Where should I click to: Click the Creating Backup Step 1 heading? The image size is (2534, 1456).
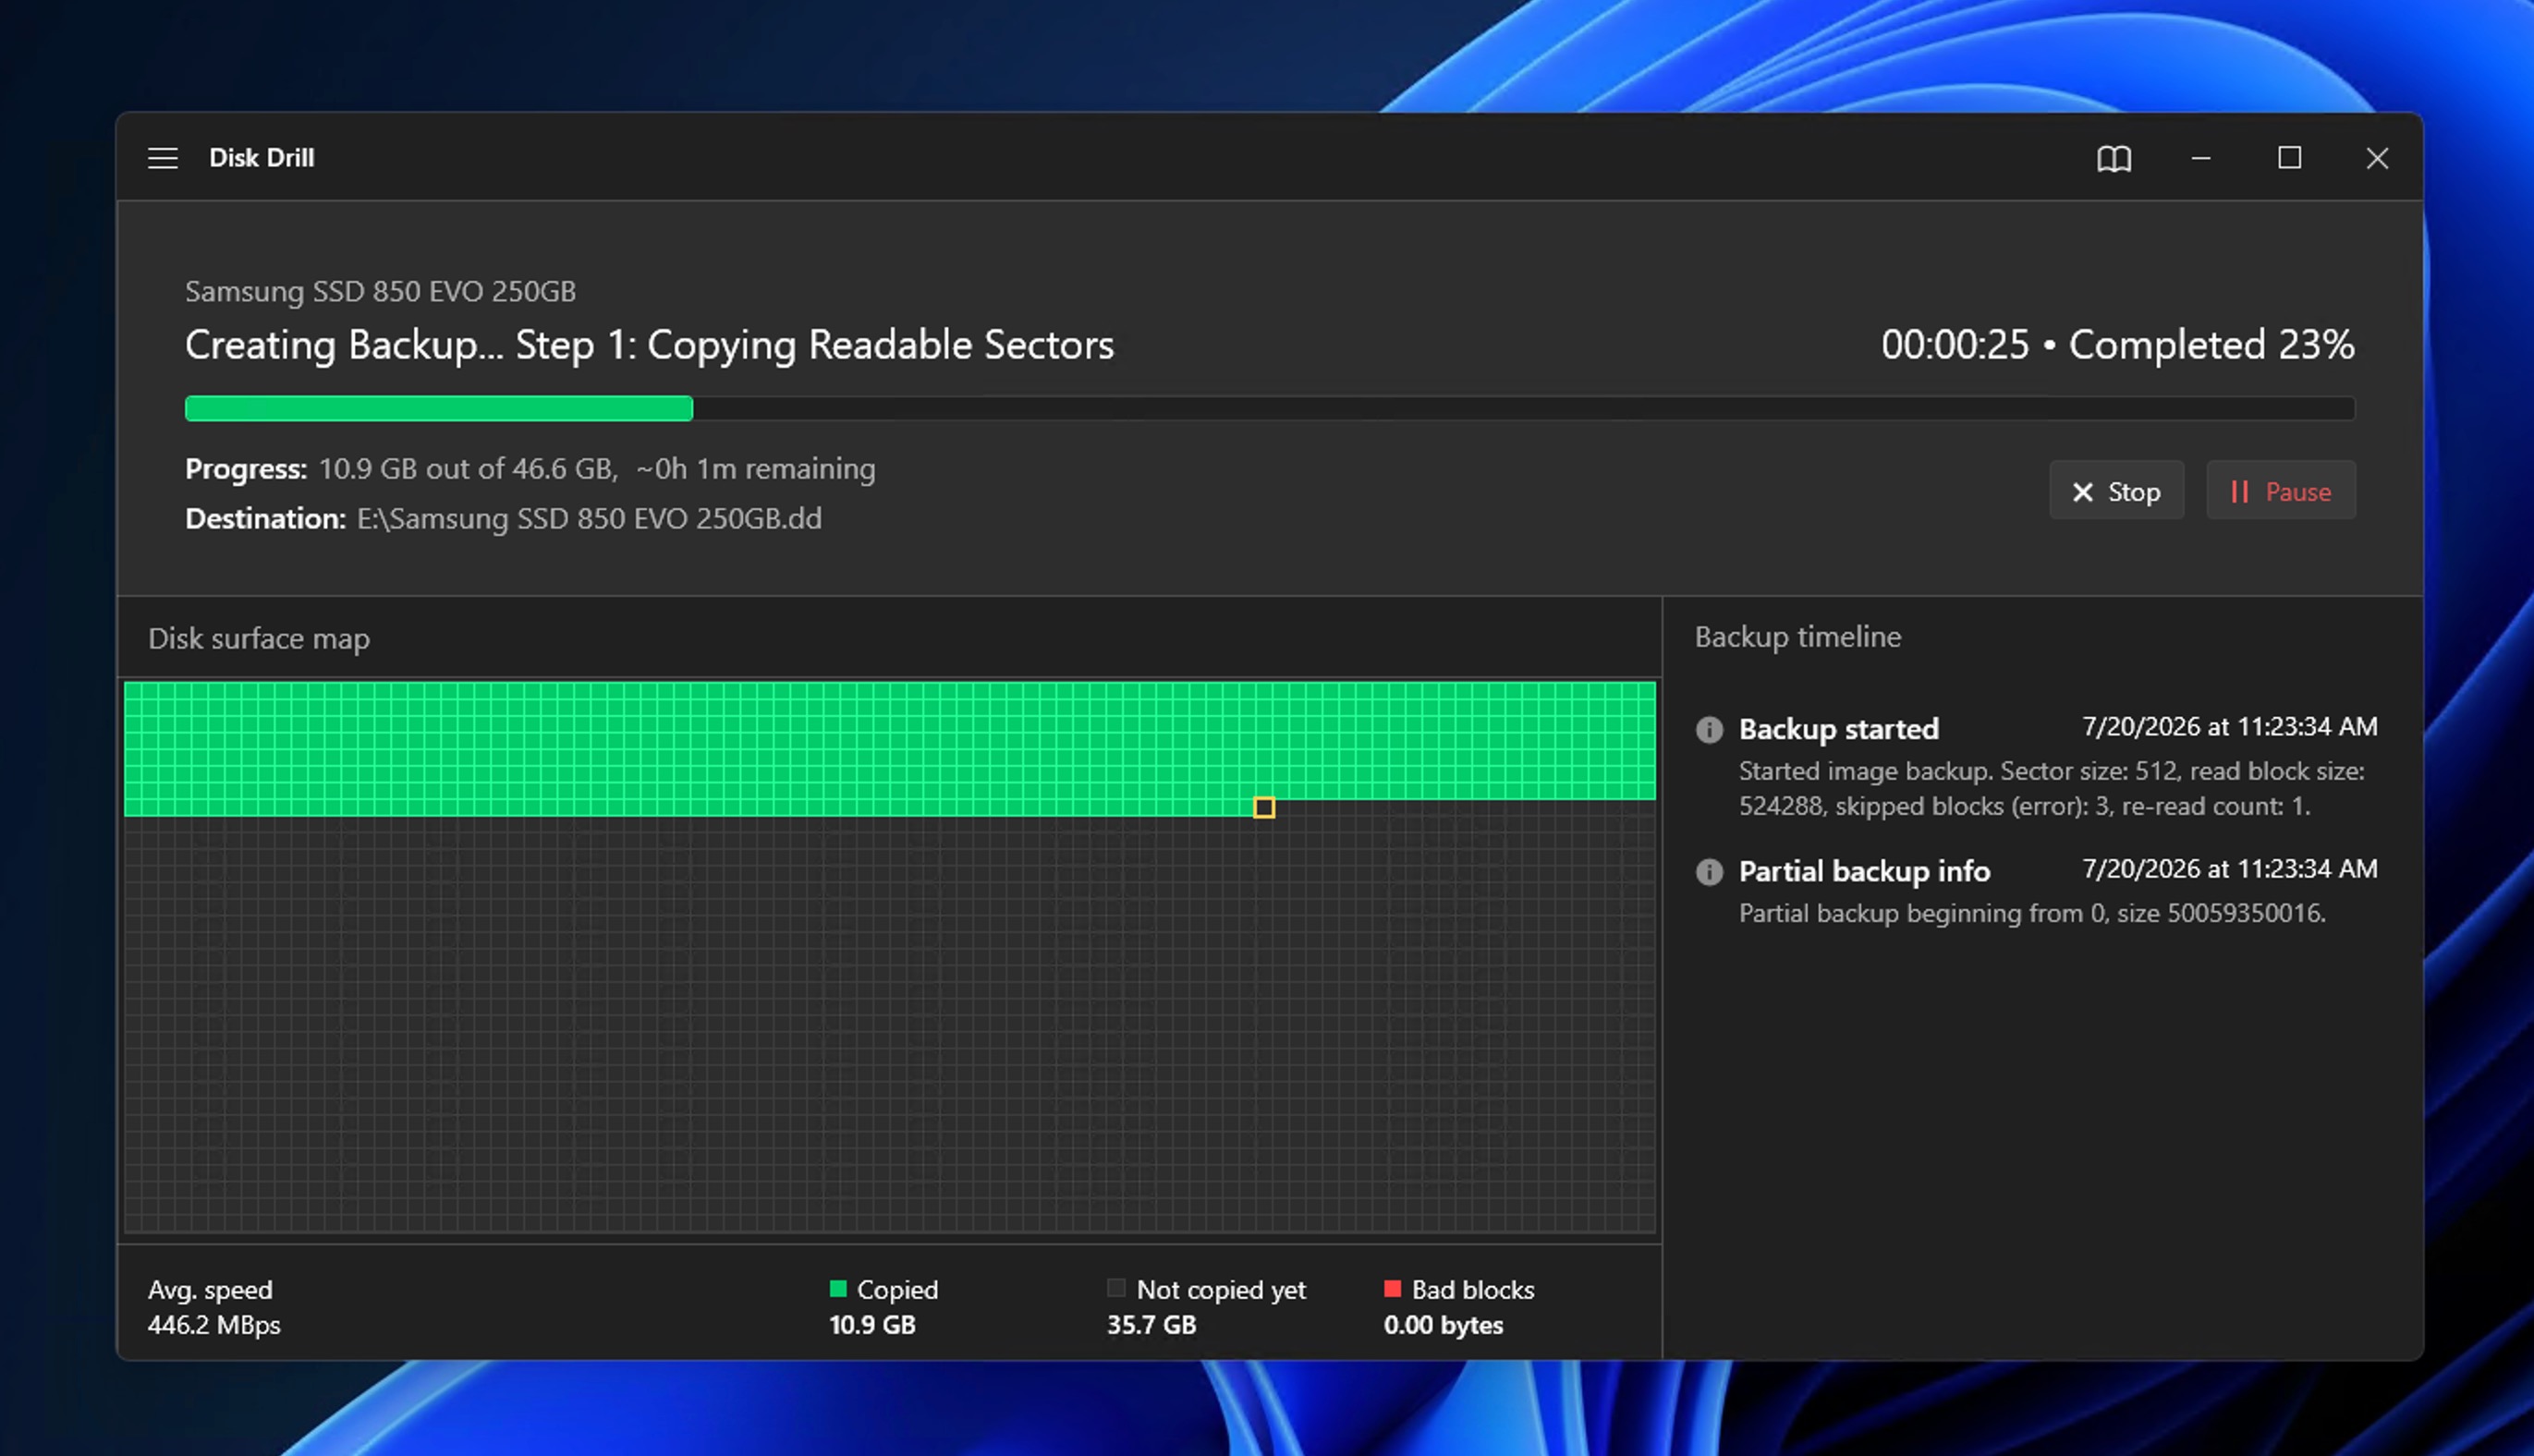[649, 345]
